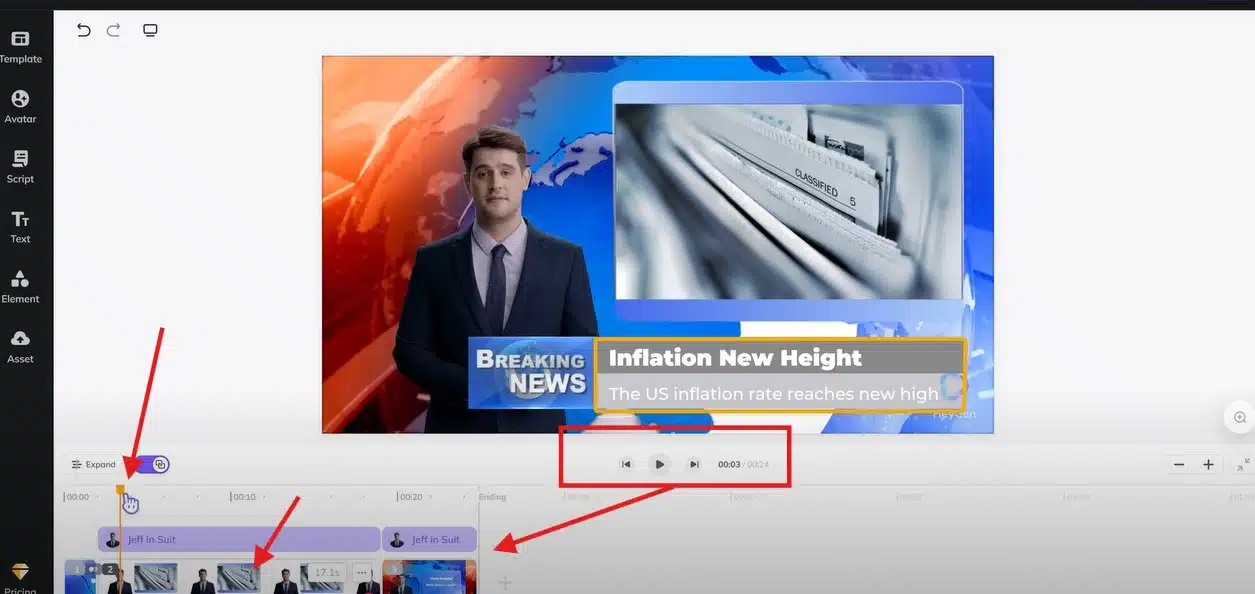Open the Element panel
This screenshot has height=594, width=1255.
(20, 285)
